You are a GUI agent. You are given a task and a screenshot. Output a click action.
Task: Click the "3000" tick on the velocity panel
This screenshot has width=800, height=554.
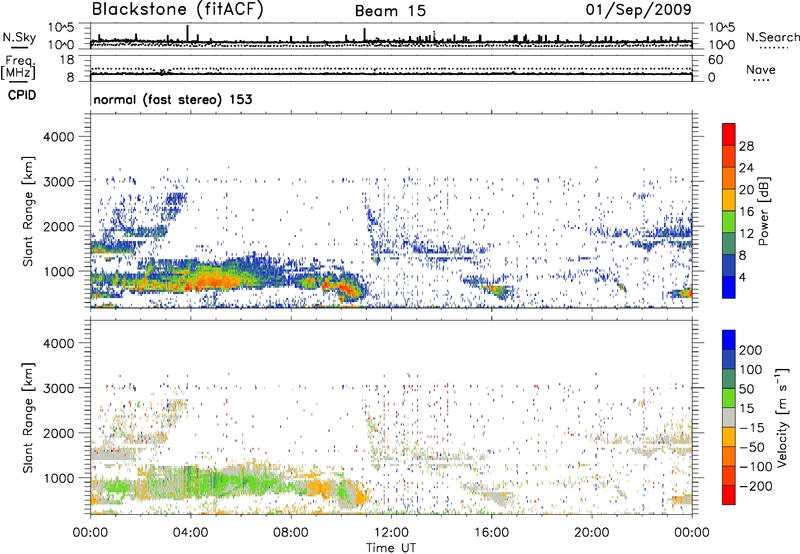[58, 388]
